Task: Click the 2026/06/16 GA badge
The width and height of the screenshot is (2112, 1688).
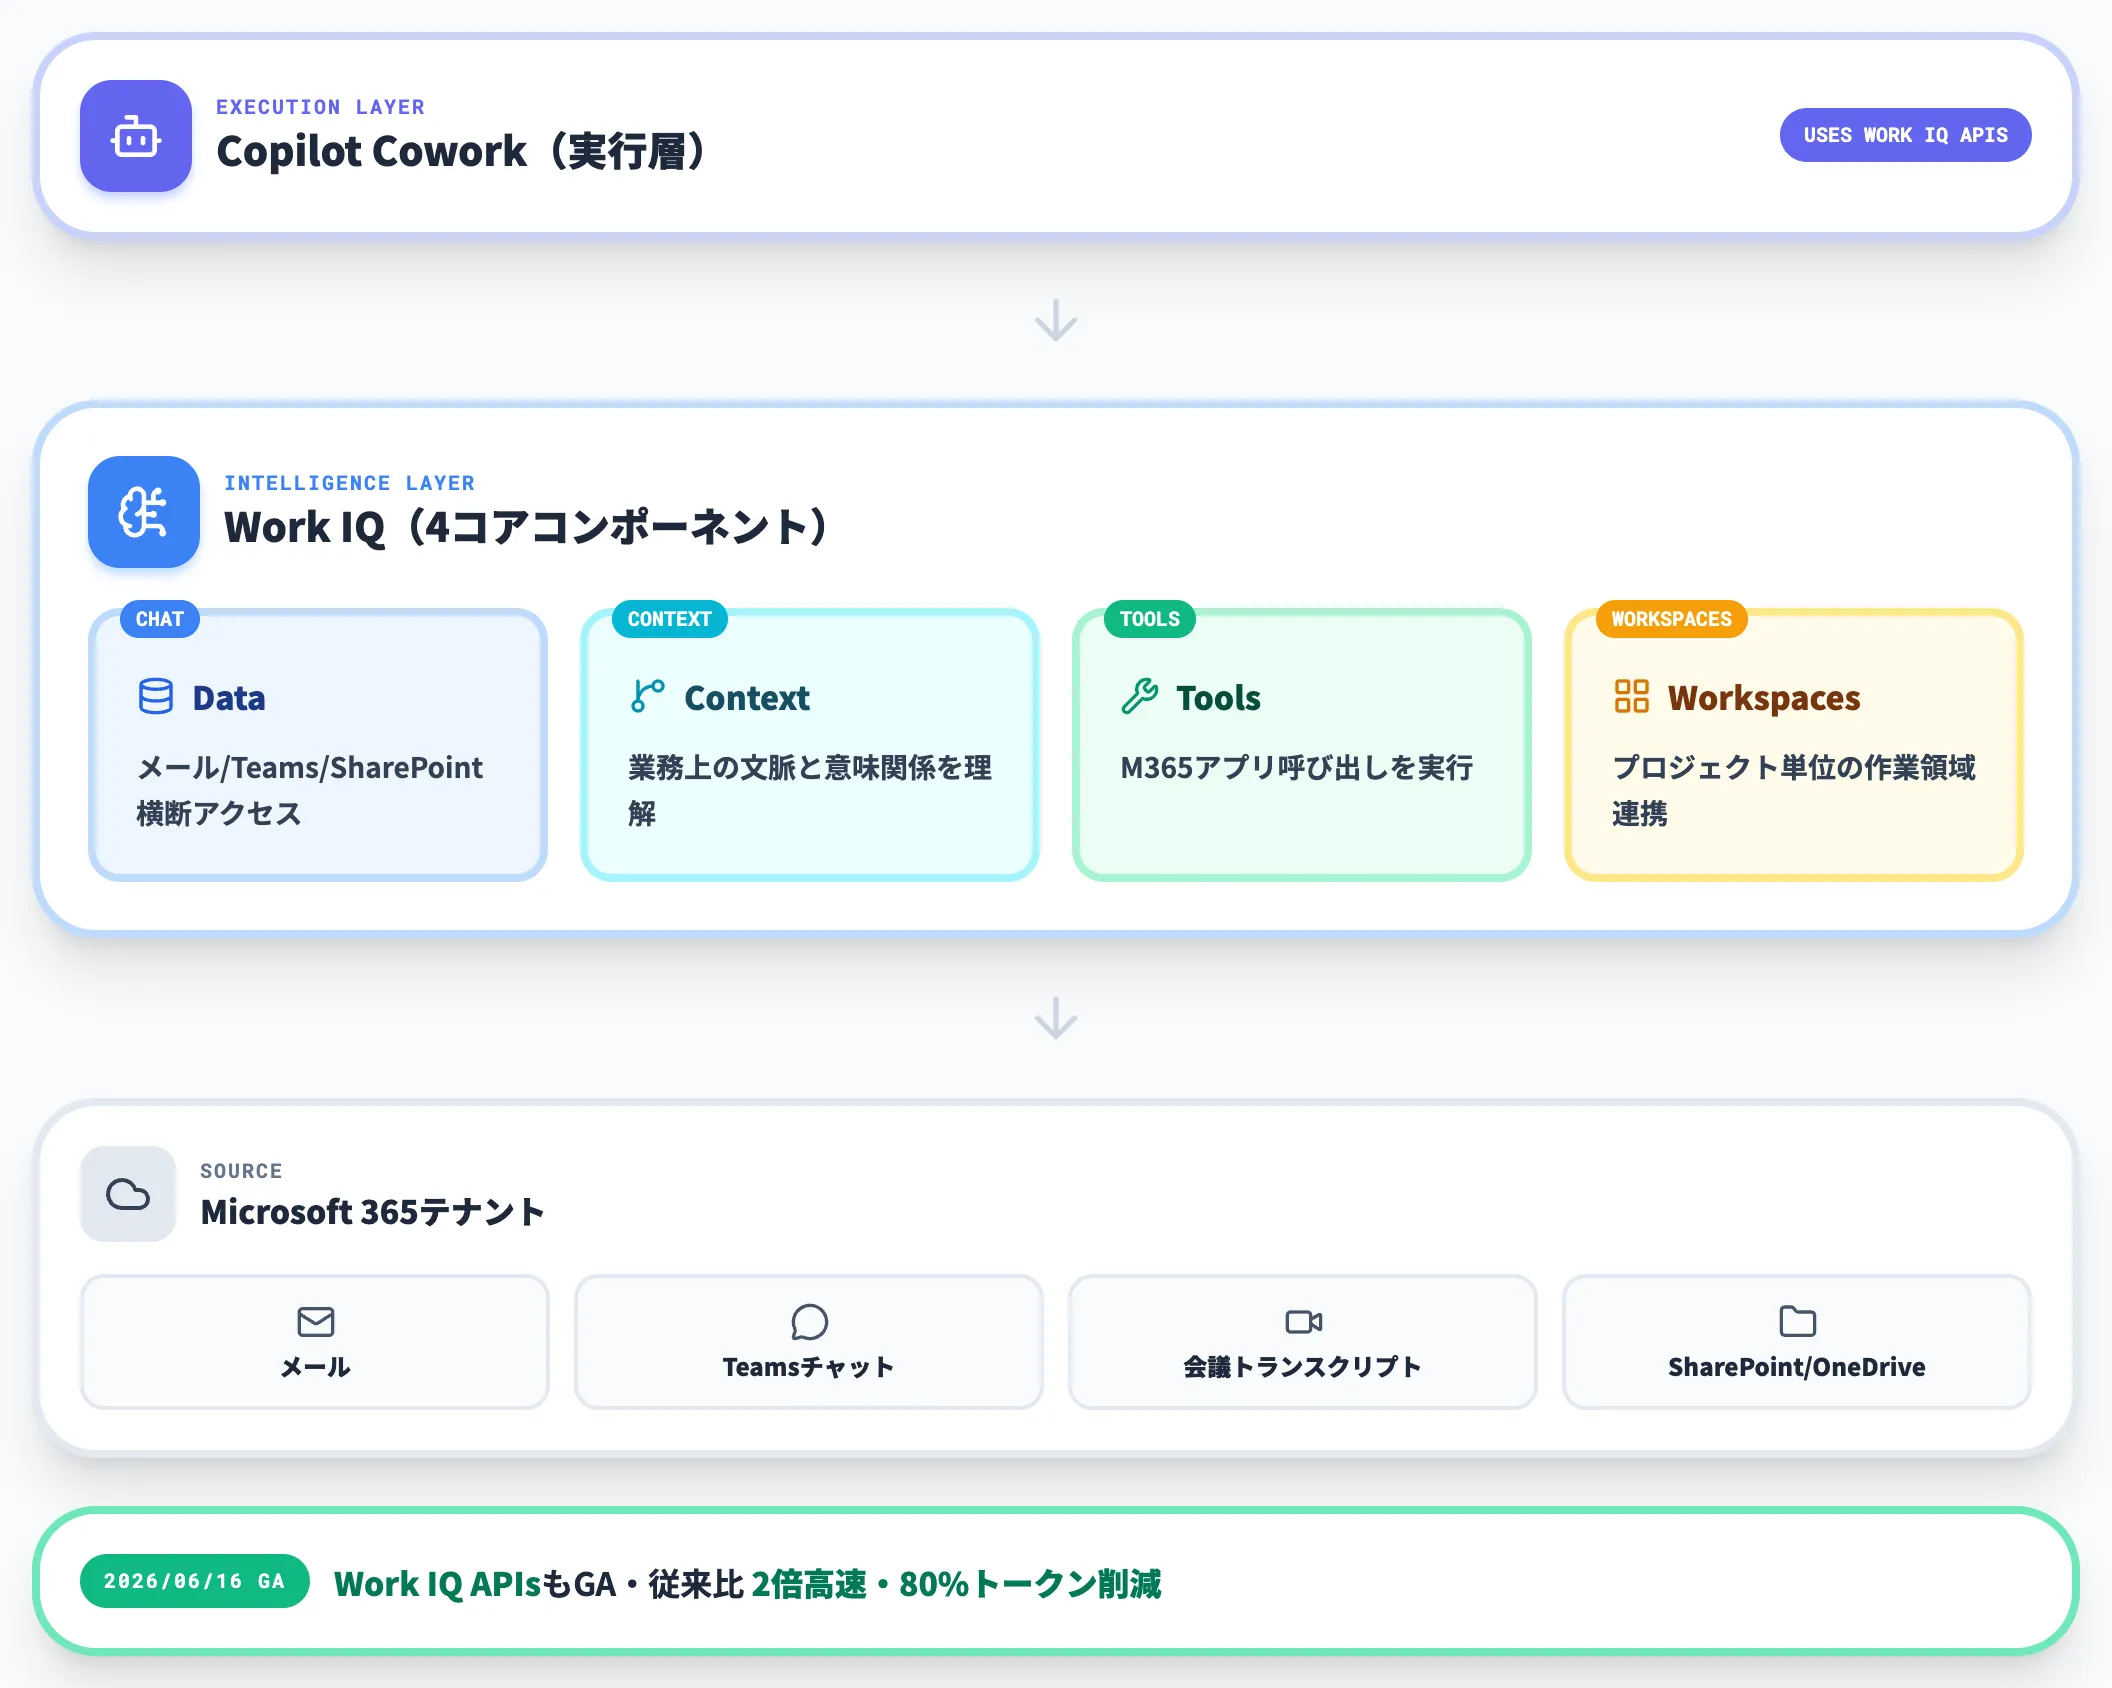Action: tap(194, 1581)
